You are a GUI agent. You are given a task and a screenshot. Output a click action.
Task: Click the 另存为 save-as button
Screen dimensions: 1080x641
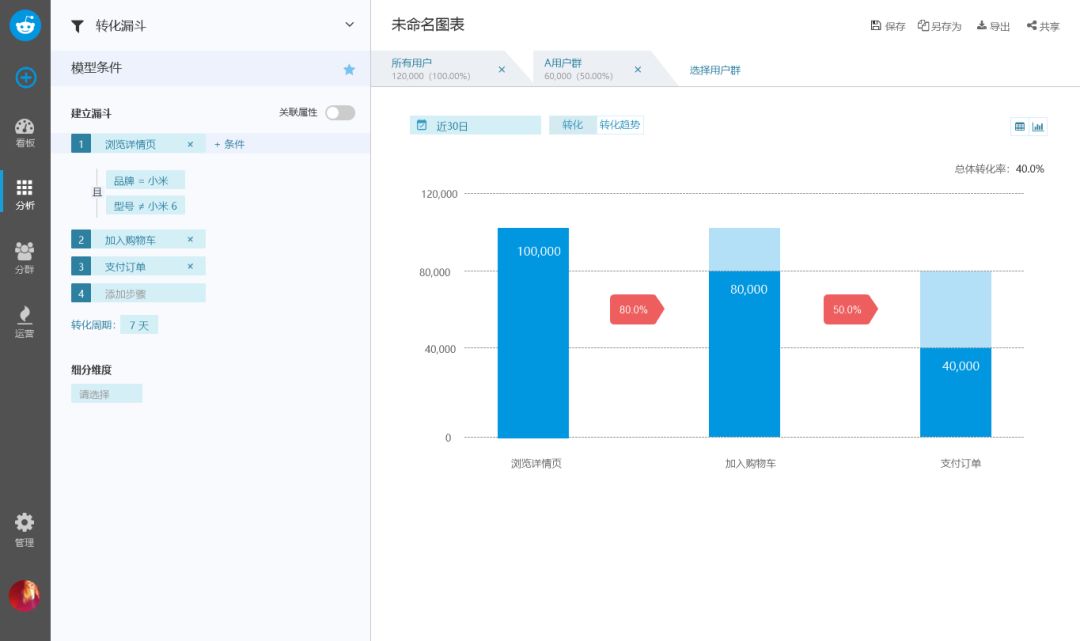point(939,26)
